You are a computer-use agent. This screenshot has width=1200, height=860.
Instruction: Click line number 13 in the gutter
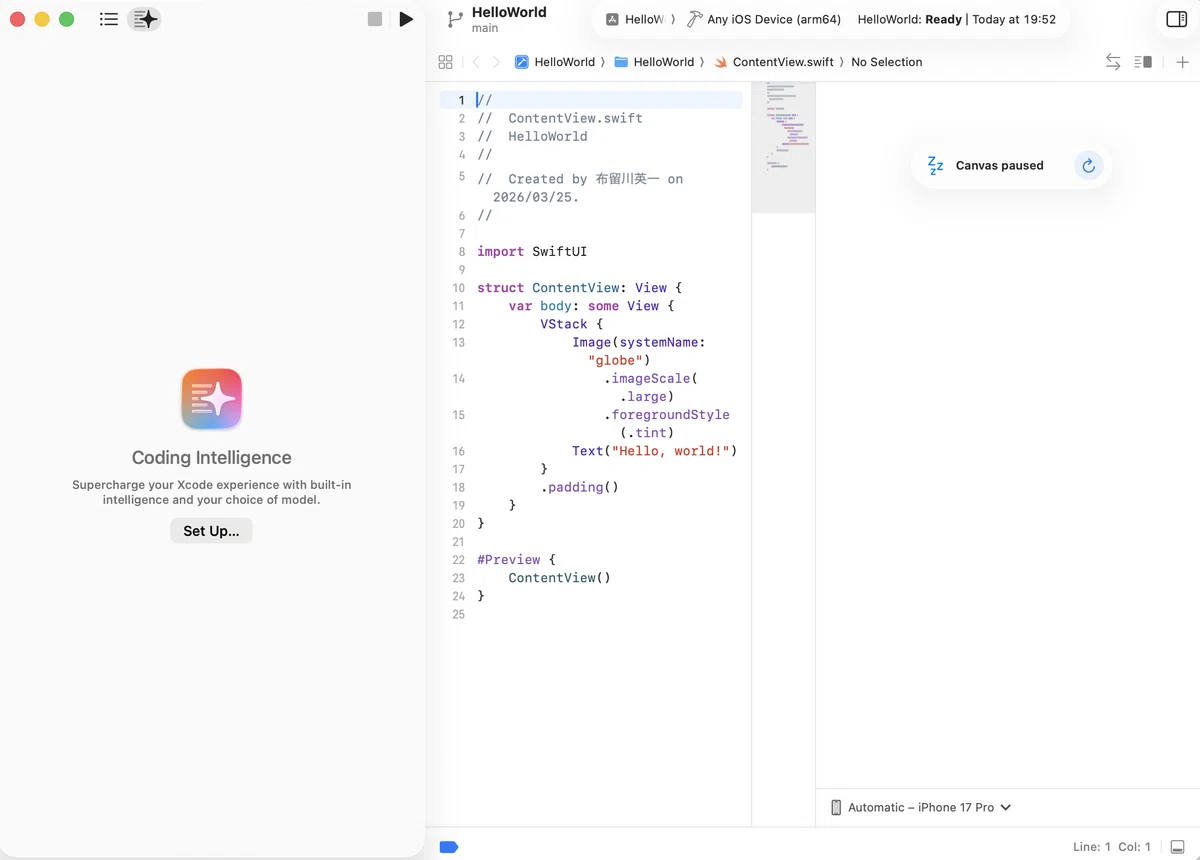click(459, 342)
